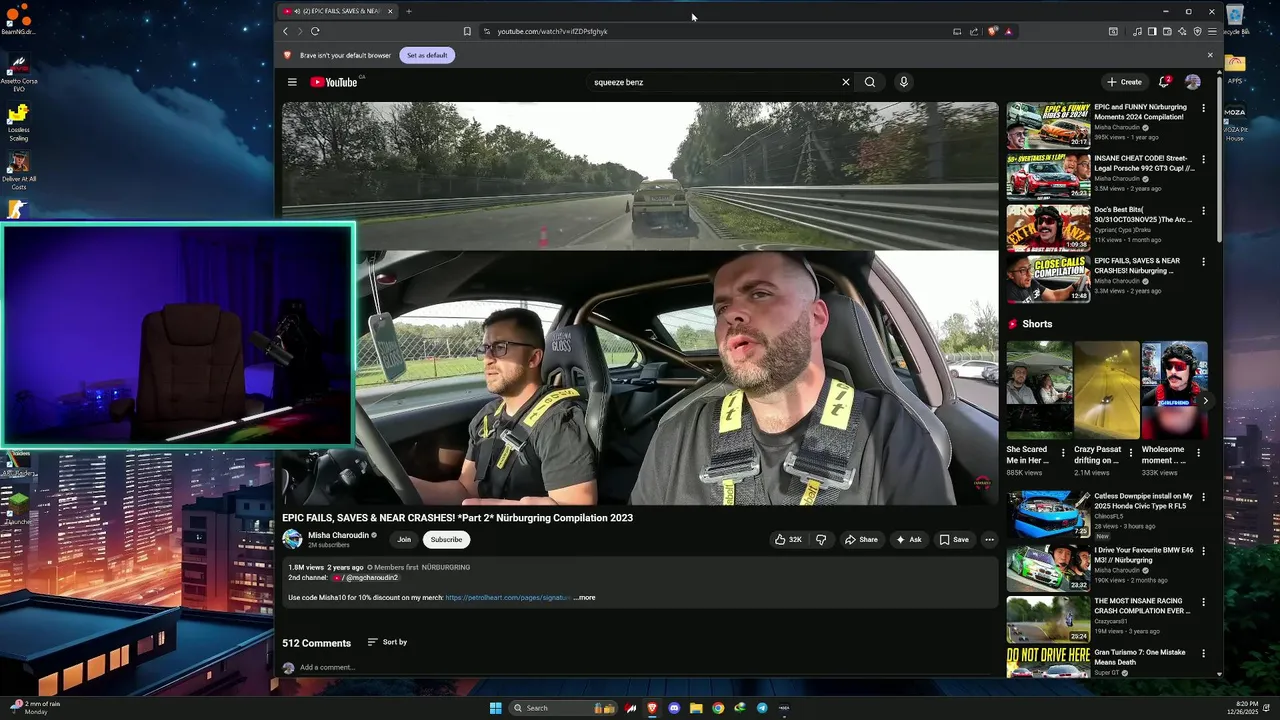Go back with browser back arrow
The image size is (1280, 720).
pos(285,31)
